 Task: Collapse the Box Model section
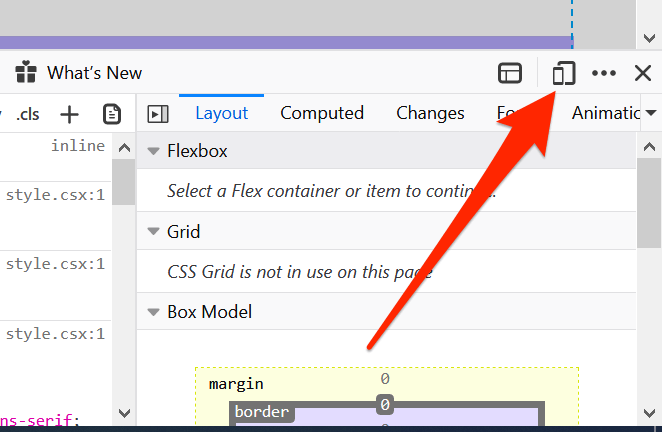tap(154, 312)
